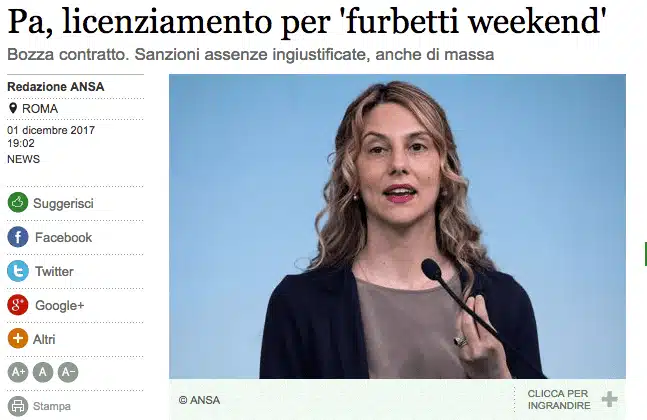Screen dimensions: 647x420
Task: Click the blue Twitter bird icon
Action: [x=18, y=271]
